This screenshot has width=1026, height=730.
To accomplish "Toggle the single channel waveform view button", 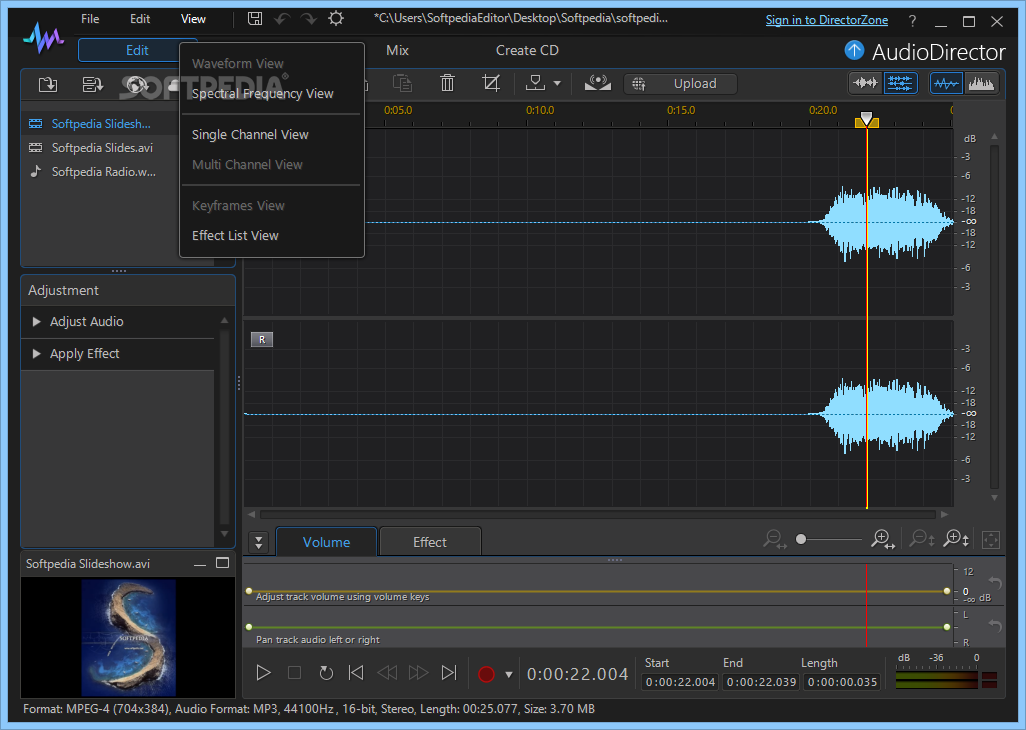I will (865, 83).
